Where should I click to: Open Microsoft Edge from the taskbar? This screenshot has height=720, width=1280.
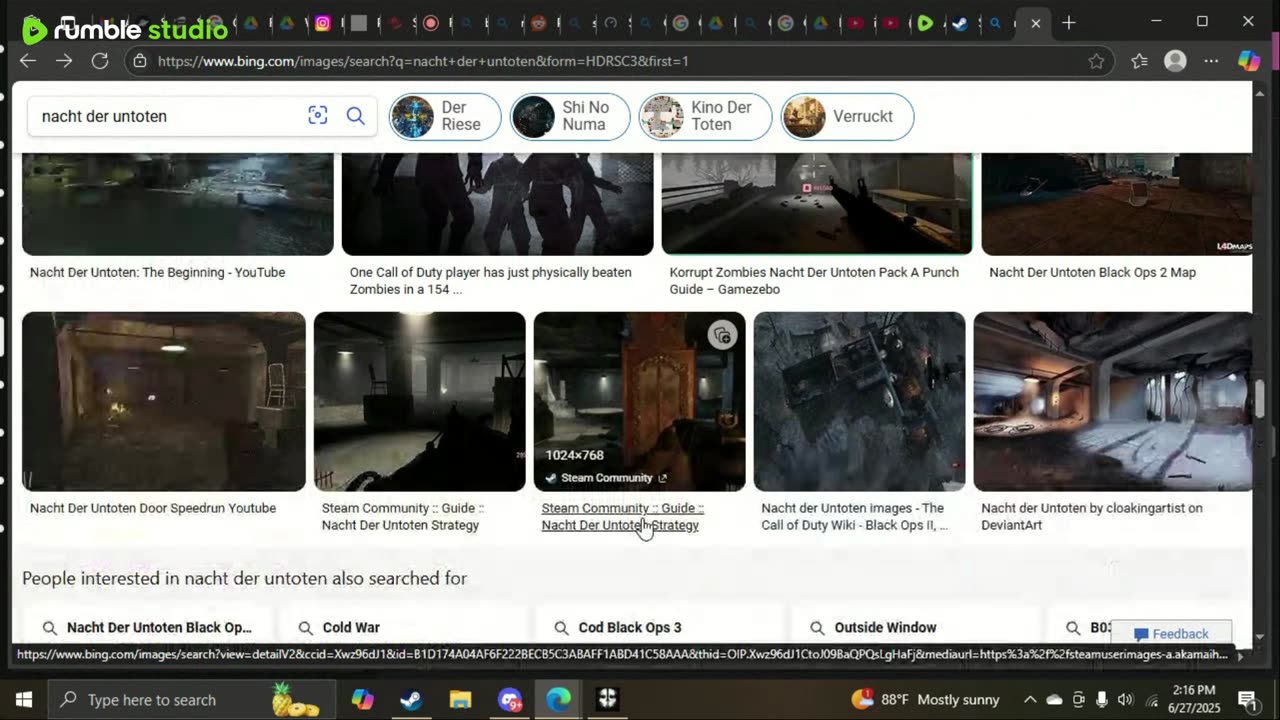pos(558,700)
